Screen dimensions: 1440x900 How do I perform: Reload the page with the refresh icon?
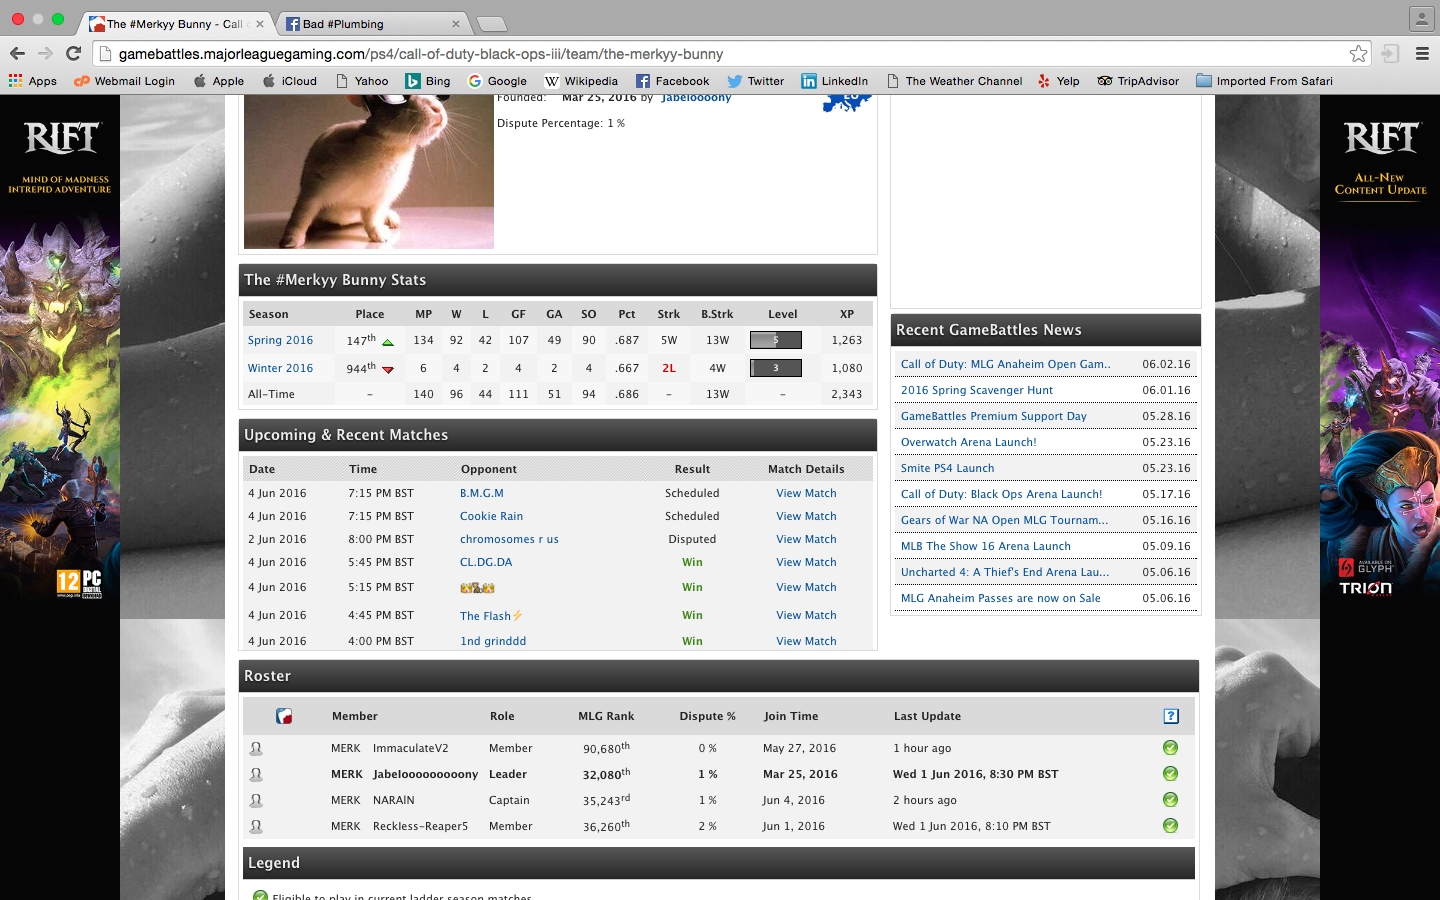(73, 54)
